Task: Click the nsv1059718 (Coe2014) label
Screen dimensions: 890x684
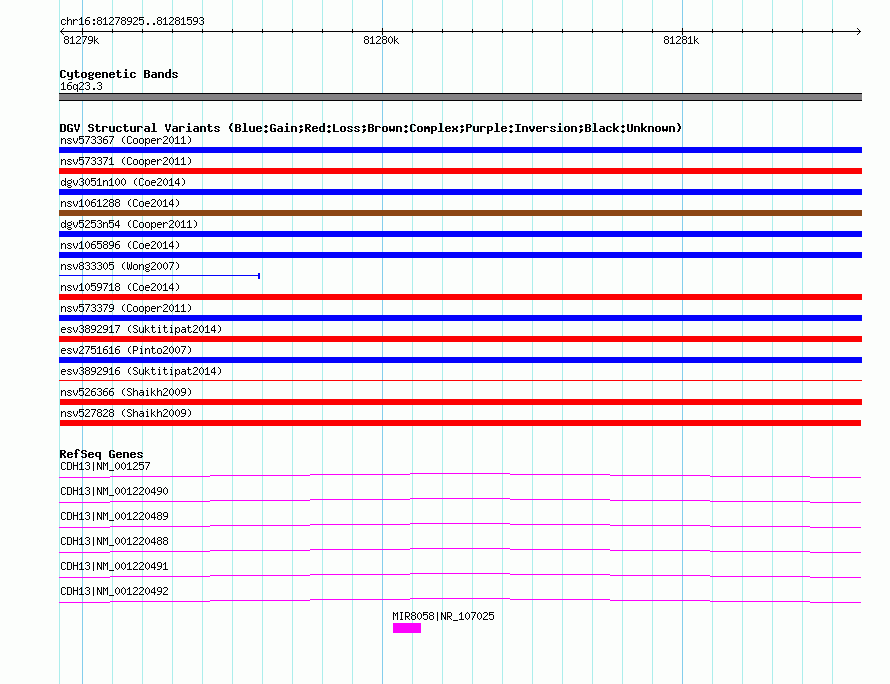Action: tap(120, 287)
